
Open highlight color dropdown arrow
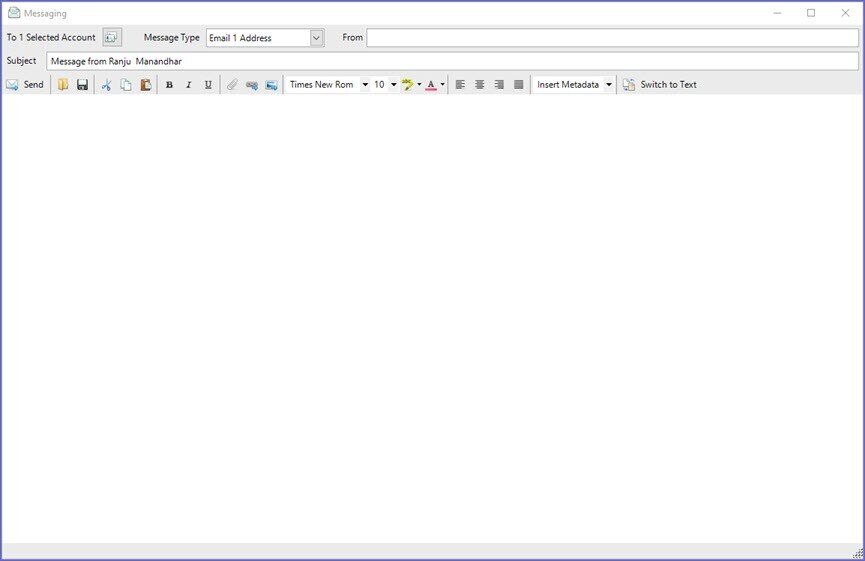419,84
